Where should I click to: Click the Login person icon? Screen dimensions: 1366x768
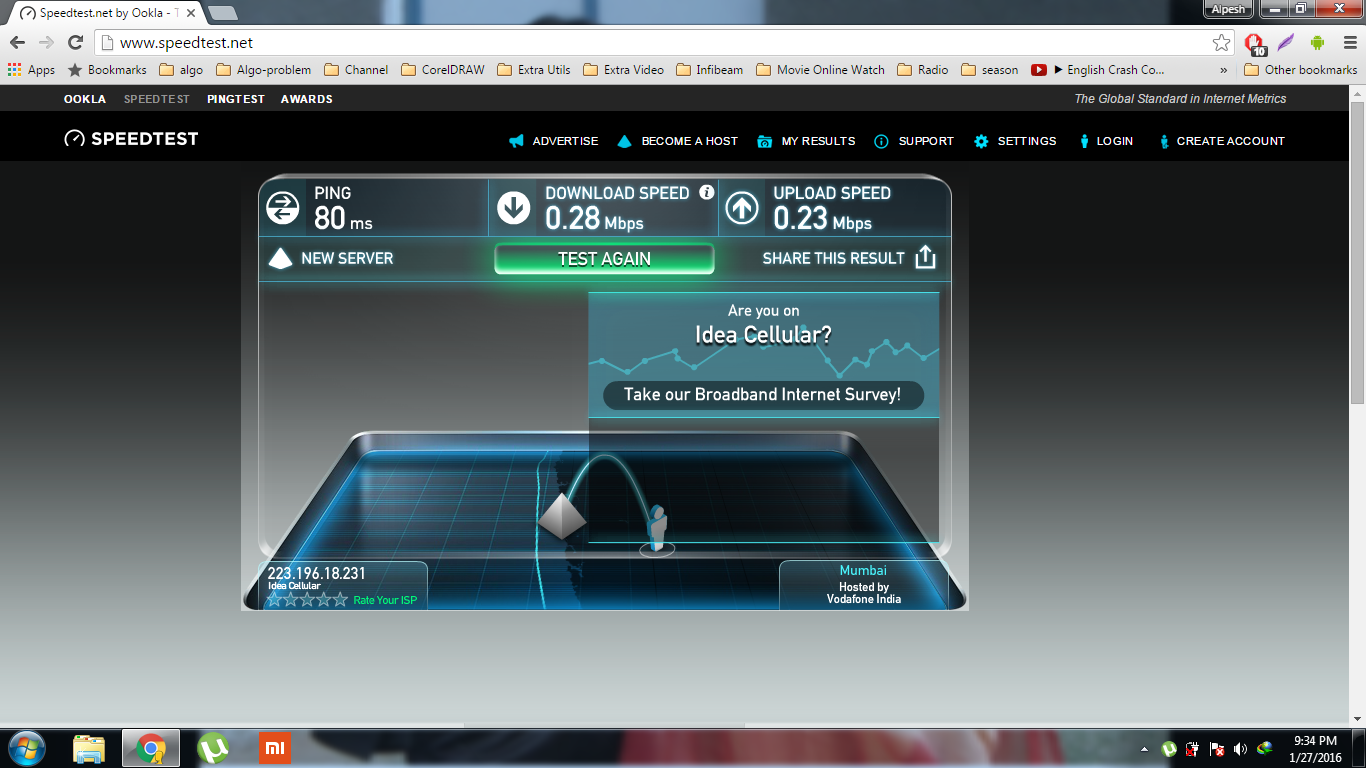pos(1084,141)
